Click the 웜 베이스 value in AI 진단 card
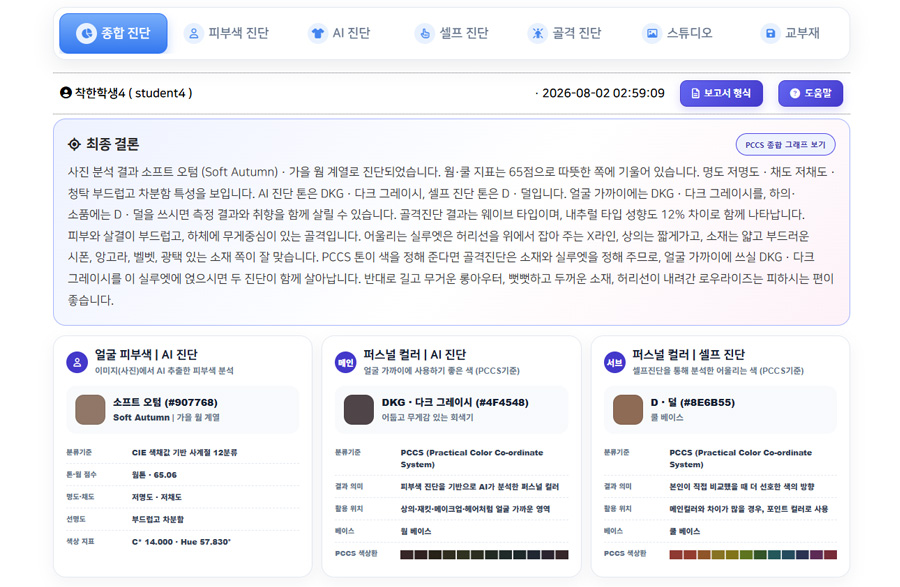The image size is (900, 587). pos(416,531)
